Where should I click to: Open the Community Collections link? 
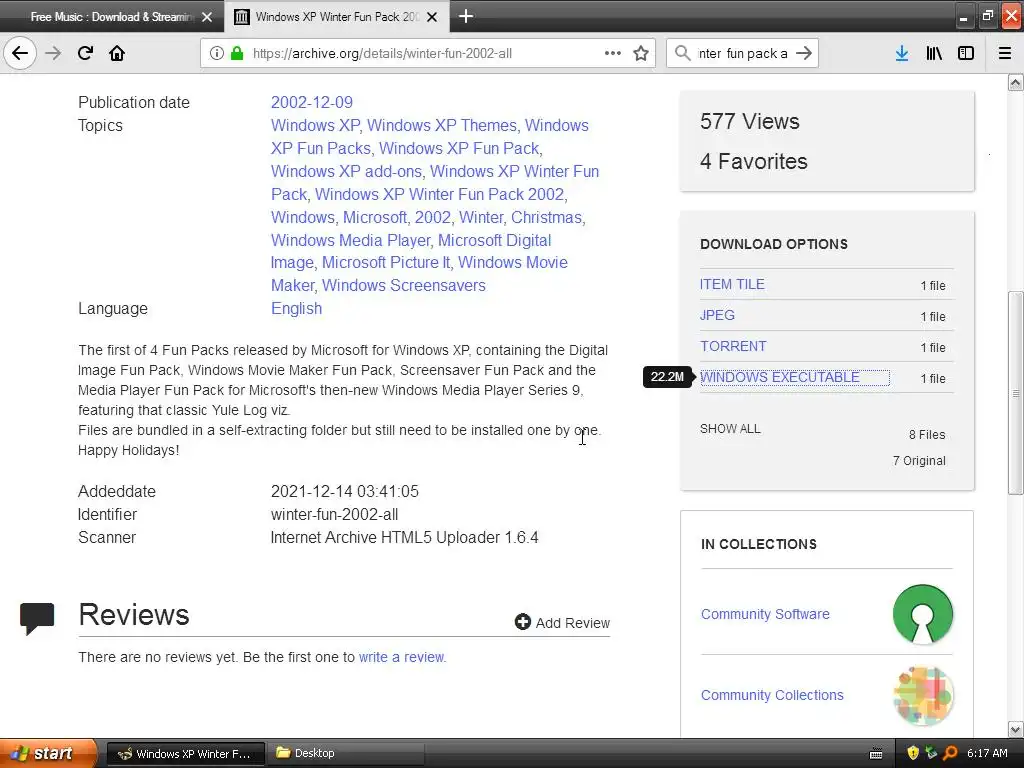[772, 695]
